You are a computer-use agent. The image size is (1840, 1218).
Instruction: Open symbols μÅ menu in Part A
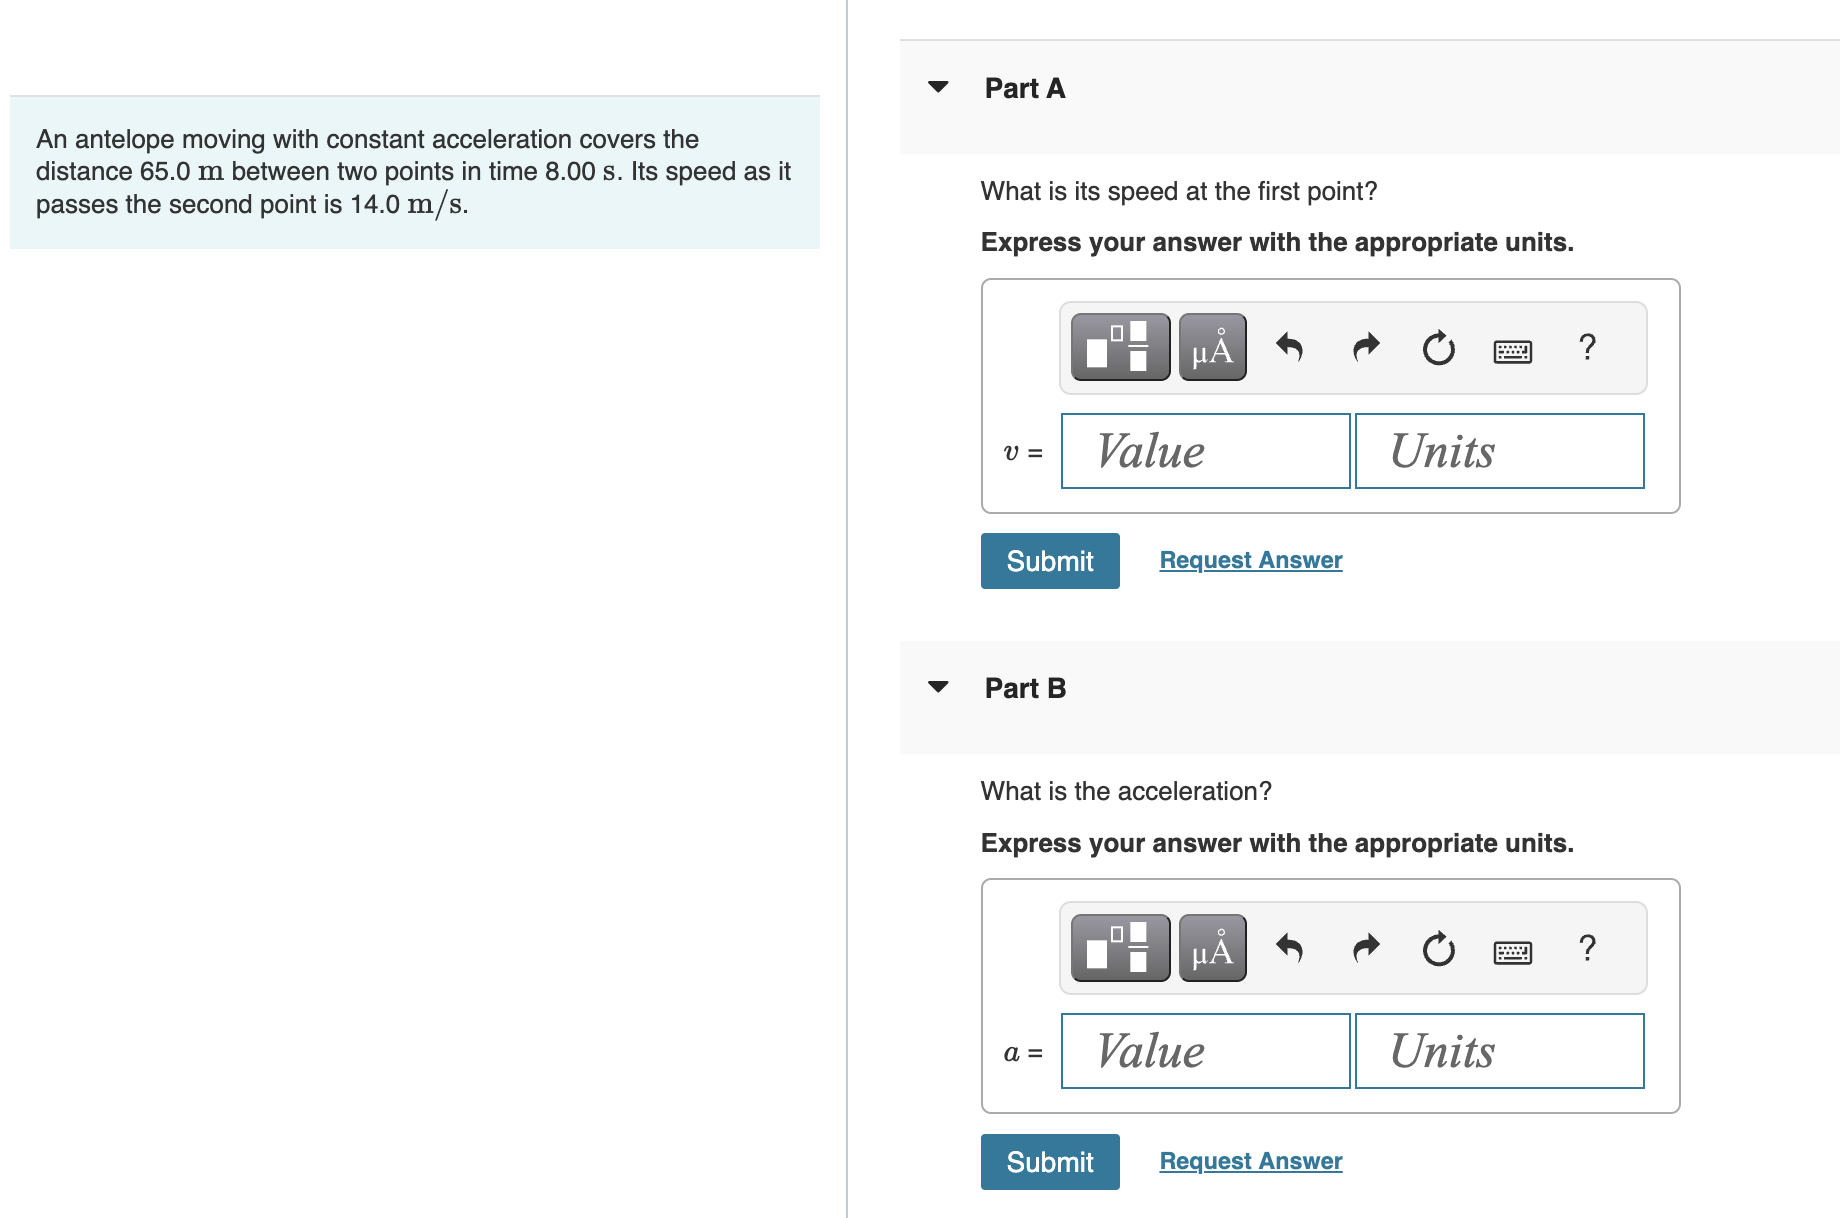[x=1212, y=347]
